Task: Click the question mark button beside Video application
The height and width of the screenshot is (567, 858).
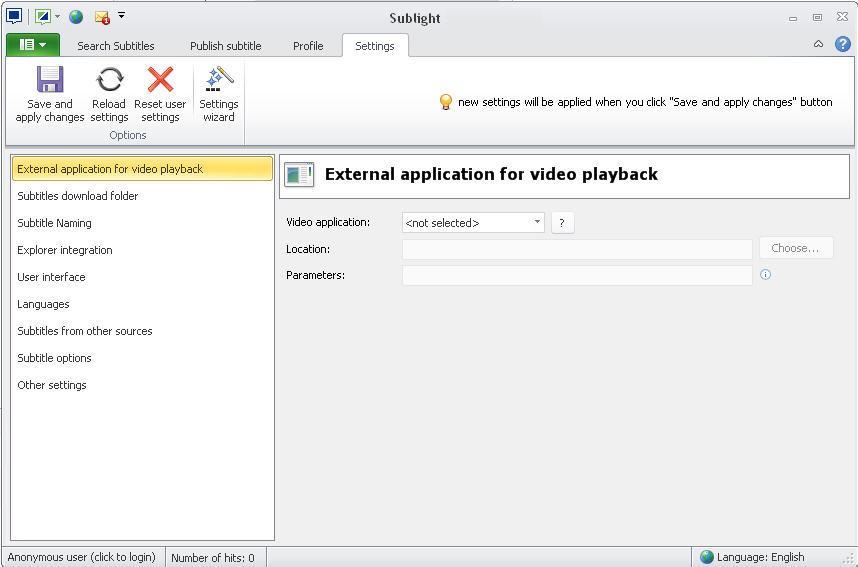Action: pyautogui.click(x=563, y=223)
